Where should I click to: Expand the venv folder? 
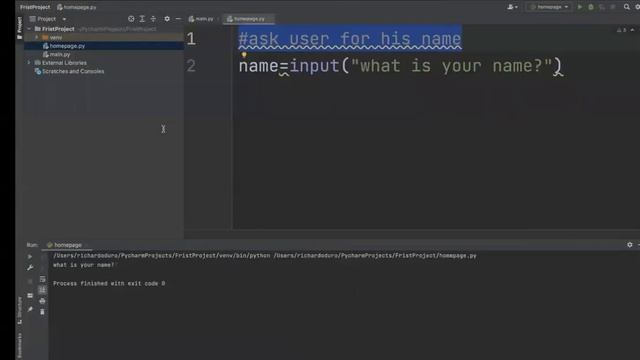pyautogui.click(x=37, y=38)
